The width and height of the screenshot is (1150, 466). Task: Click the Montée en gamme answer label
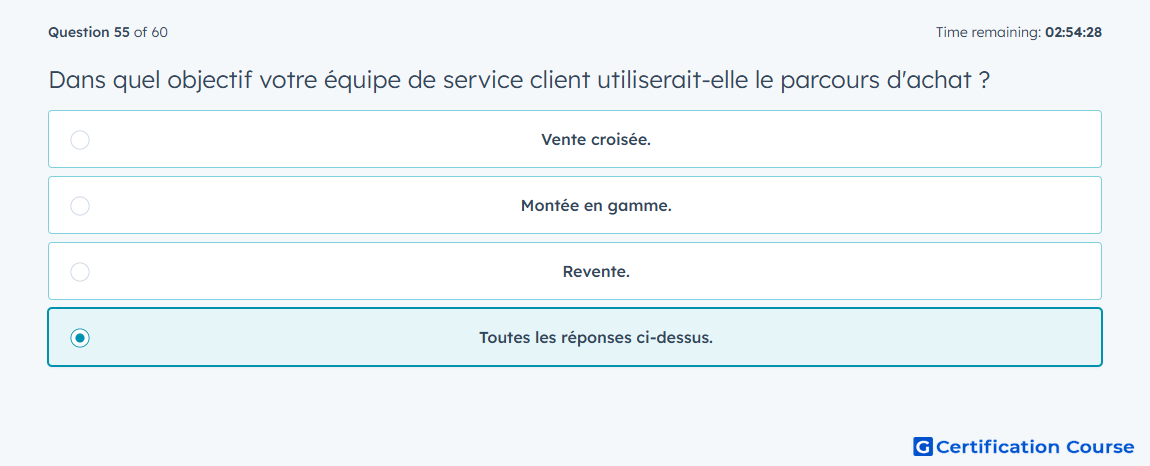tap(596, 206)
